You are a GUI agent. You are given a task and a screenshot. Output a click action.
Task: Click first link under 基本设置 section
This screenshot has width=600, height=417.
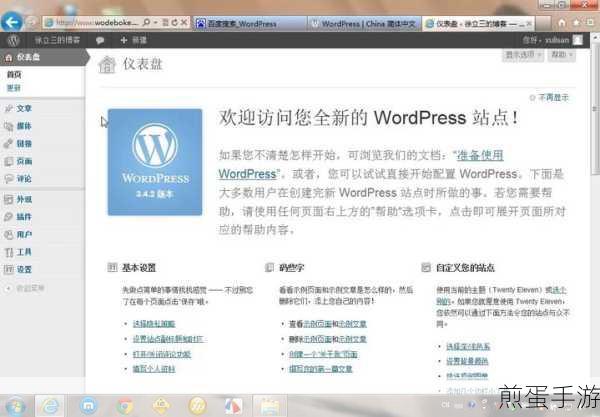click(154, 324)
